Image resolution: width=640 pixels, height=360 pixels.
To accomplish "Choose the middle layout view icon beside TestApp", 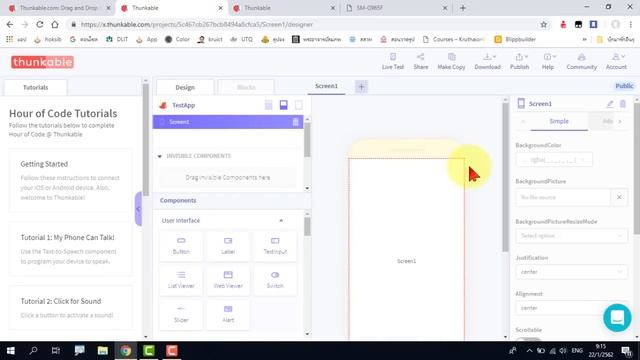I will (284, 105).
